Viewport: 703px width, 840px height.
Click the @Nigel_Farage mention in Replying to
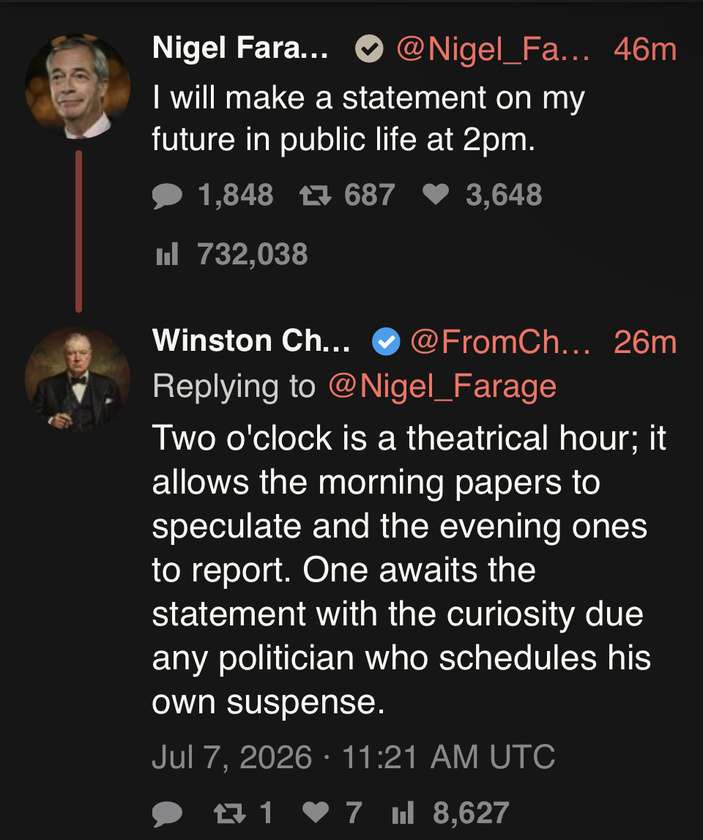(442, 386)
